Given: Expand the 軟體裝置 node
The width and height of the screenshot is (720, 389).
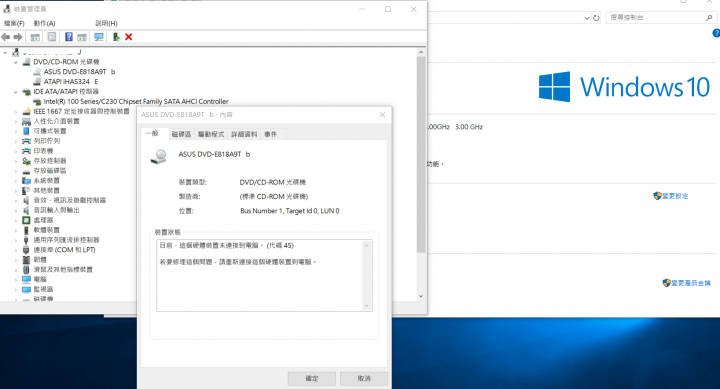Looking at the screenshot, I should click(x=16, y=230).
